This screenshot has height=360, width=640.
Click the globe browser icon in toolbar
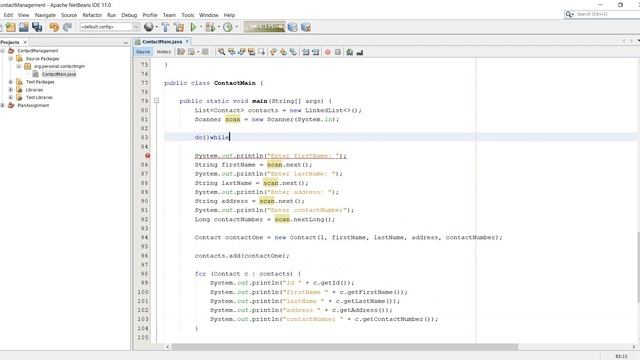149,27
